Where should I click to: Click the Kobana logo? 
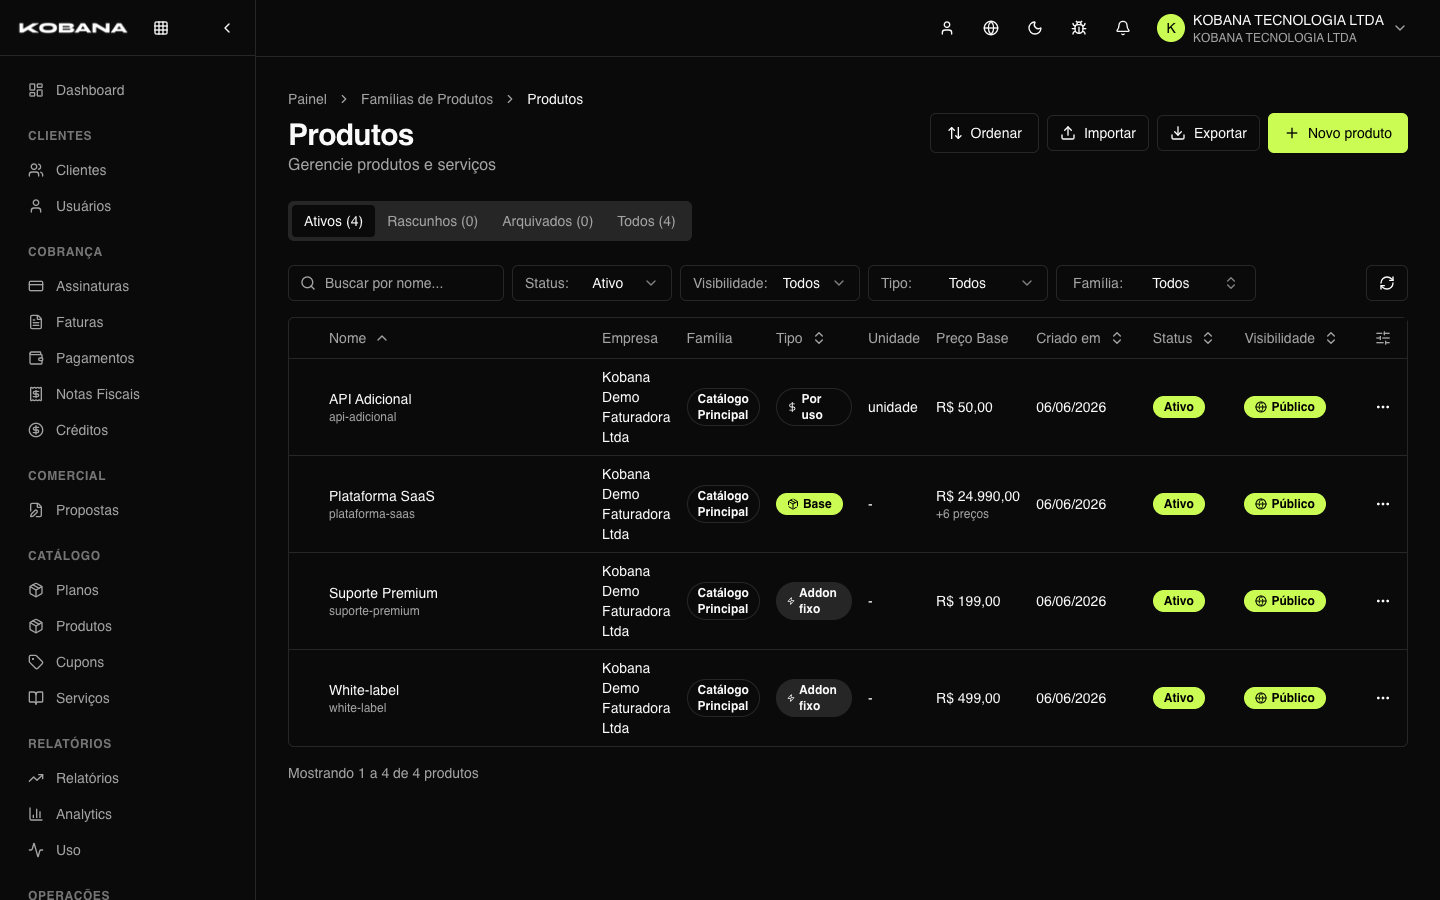(73, 28)
